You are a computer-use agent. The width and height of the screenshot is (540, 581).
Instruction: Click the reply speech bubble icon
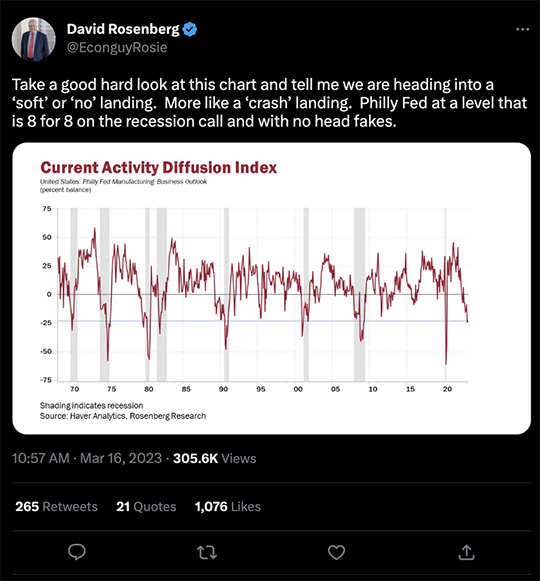(x=77, y=552)
